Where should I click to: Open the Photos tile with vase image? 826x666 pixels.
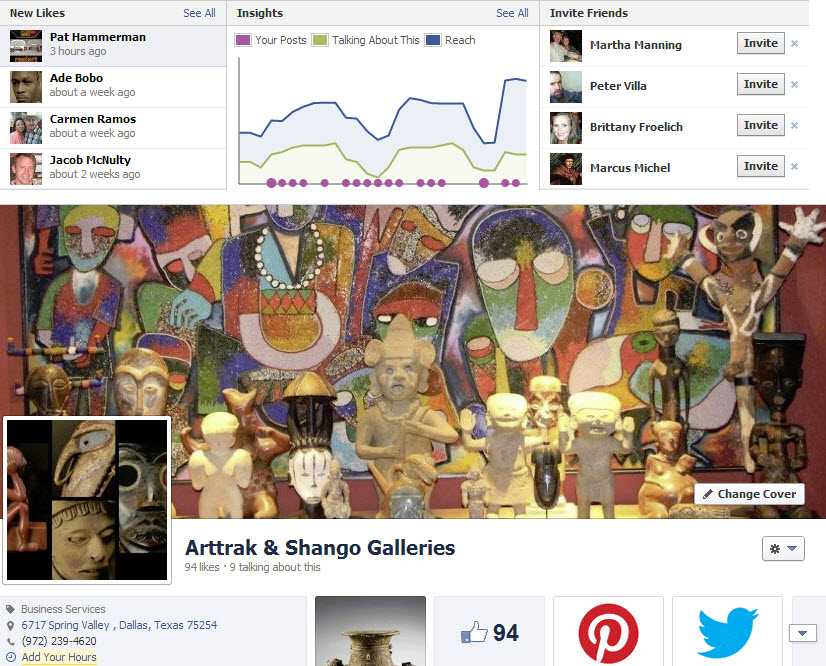pyautogui.click(x=370, y=631)
